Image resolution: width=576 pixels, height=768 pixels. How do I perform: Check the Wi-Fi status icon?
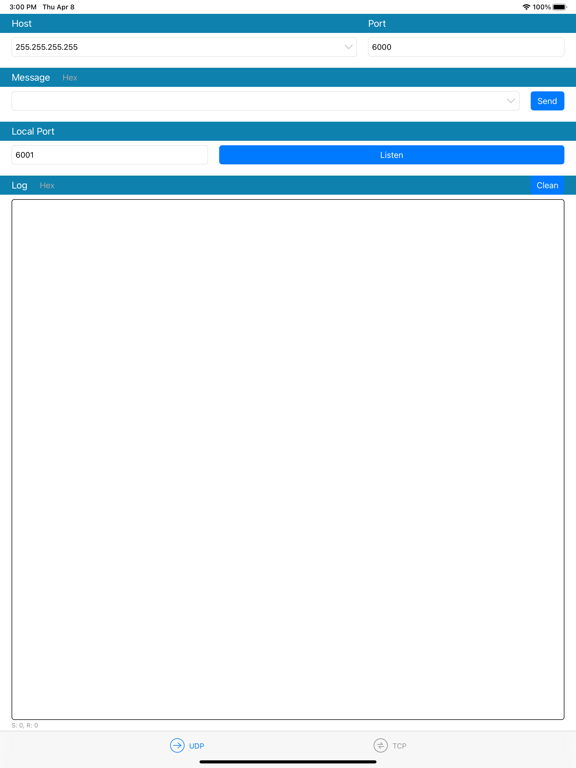click(x=526, y=7)
